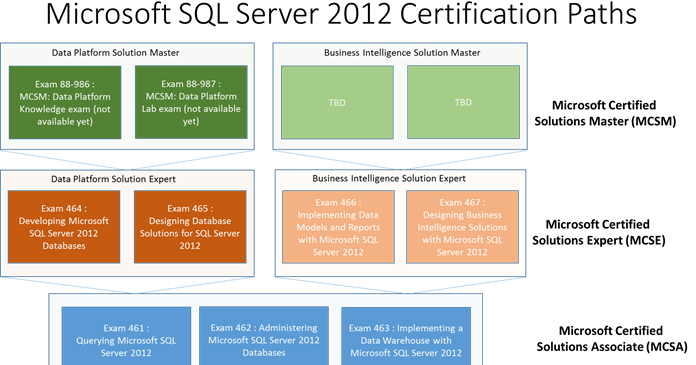The image size is (696, 365).
Task: Click the Exam 88-986 Knowledge exam box
Action: pyautogui.click(x=65, y=103)
